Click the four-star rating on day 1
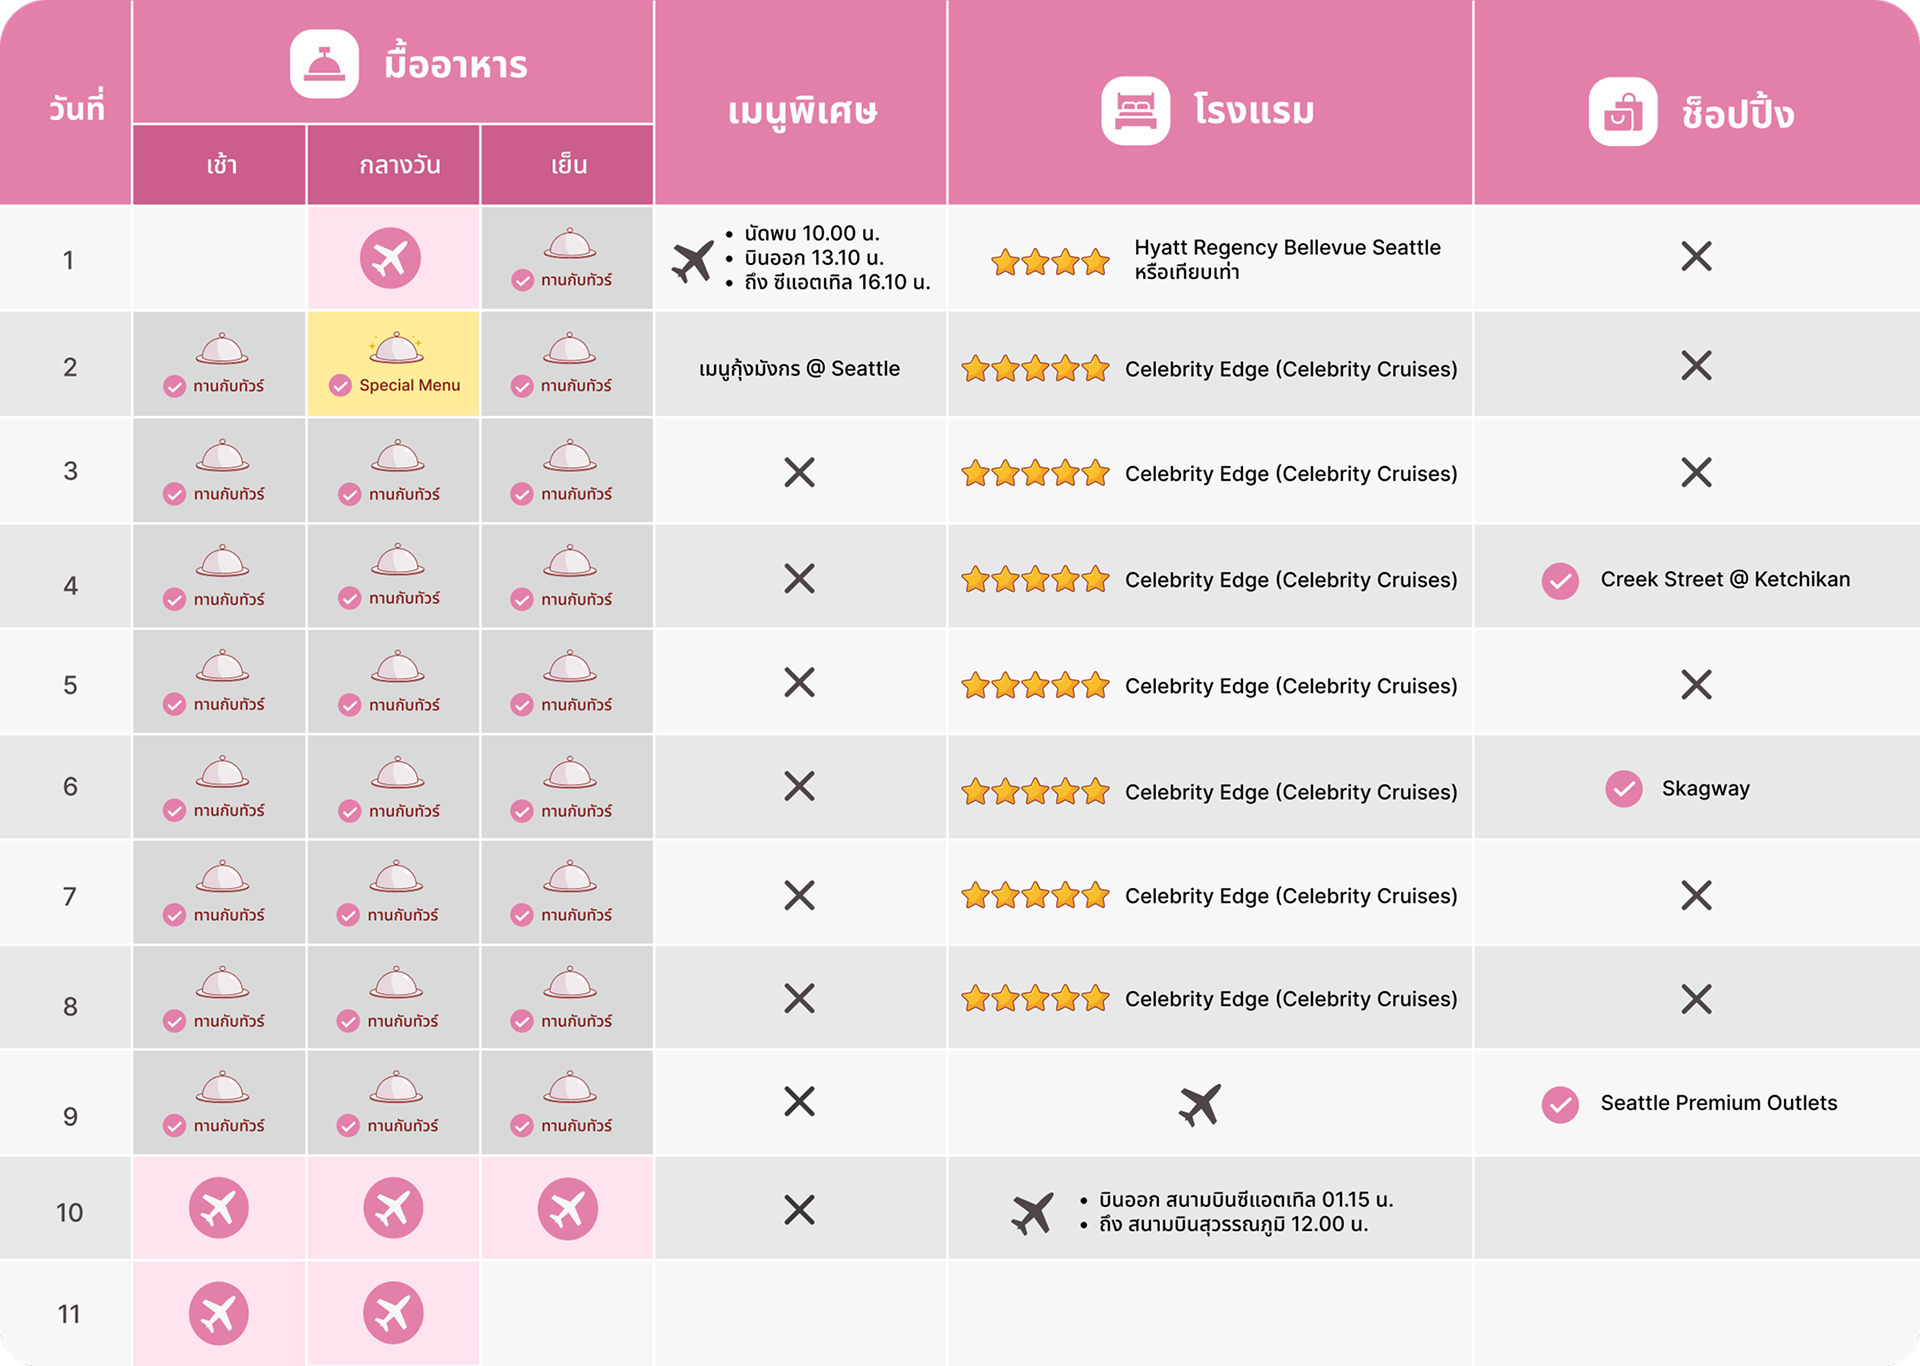 [1049, 262]
